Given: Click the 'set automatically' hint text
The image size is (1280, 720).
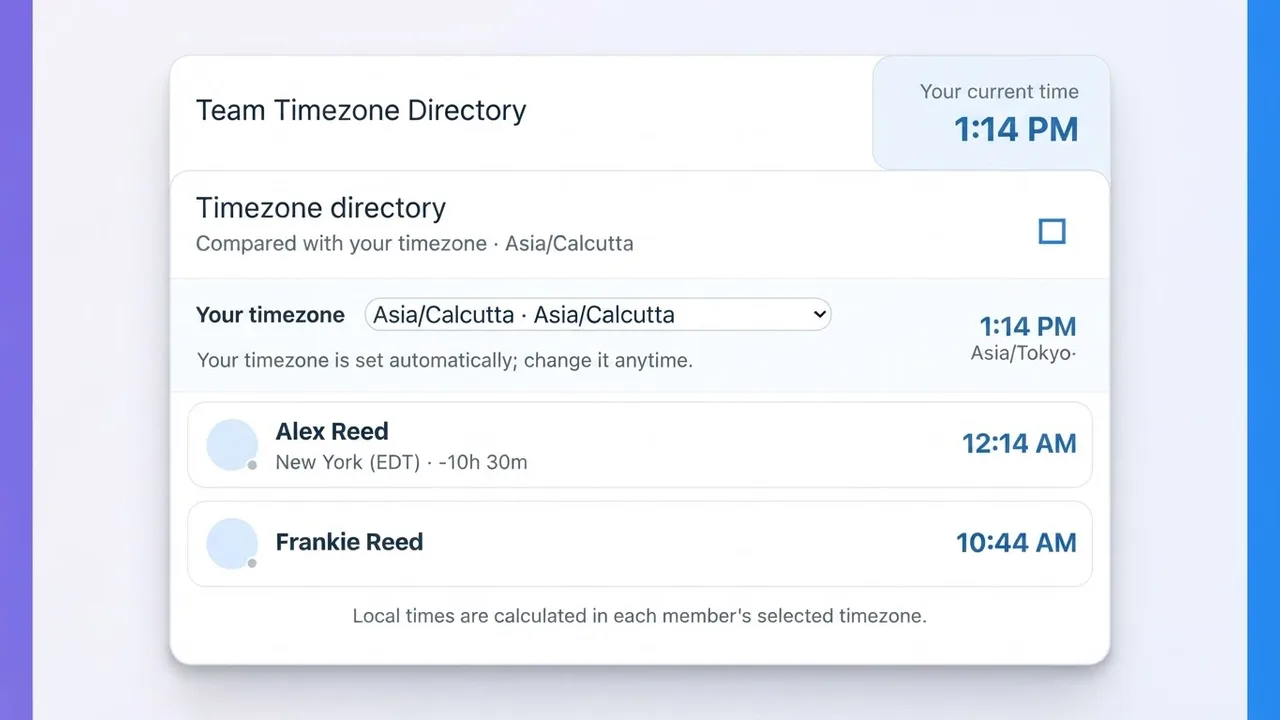Looking at the screenshot, I should (x=444, y=360).
